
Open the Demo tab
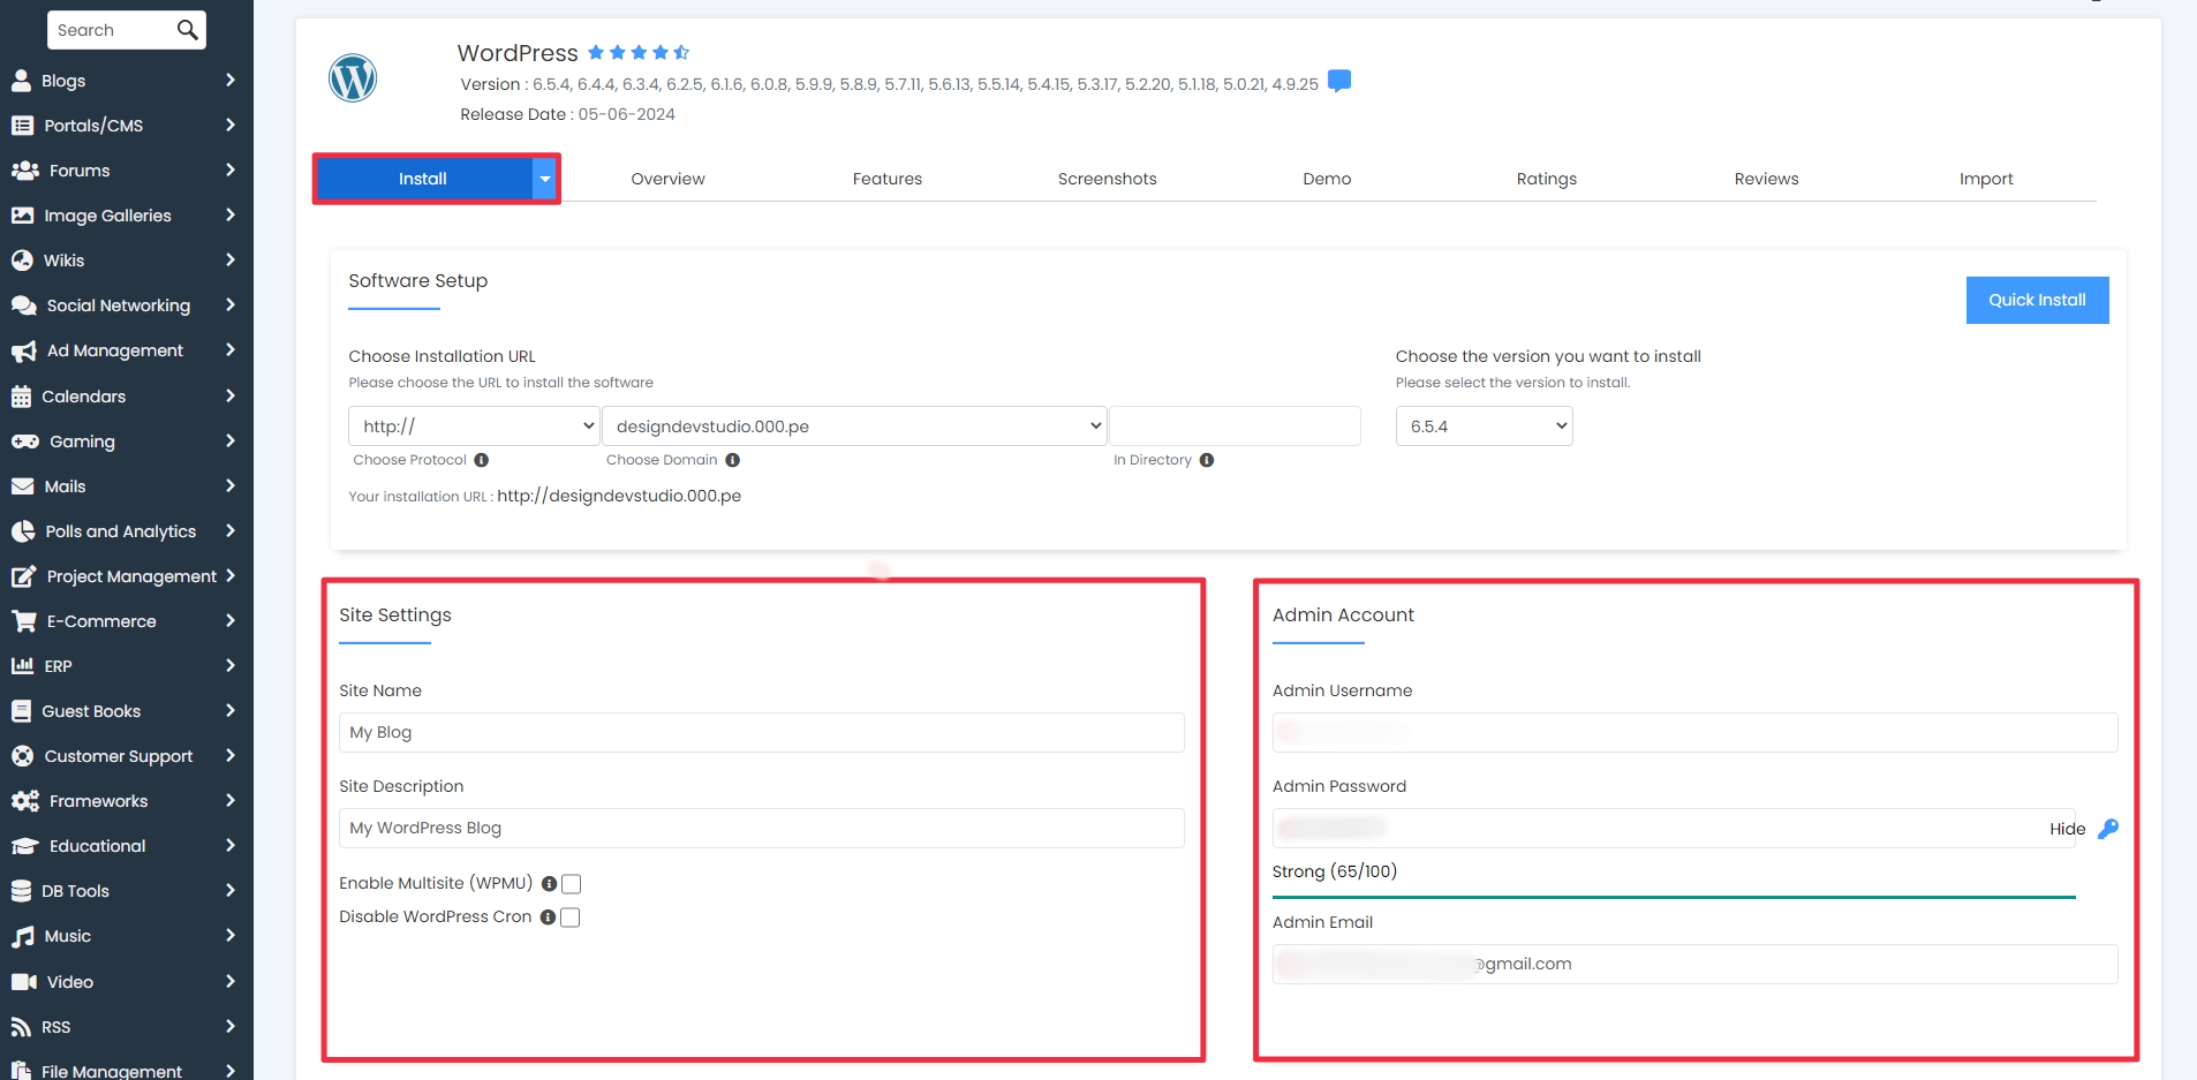pos(1326,179)
